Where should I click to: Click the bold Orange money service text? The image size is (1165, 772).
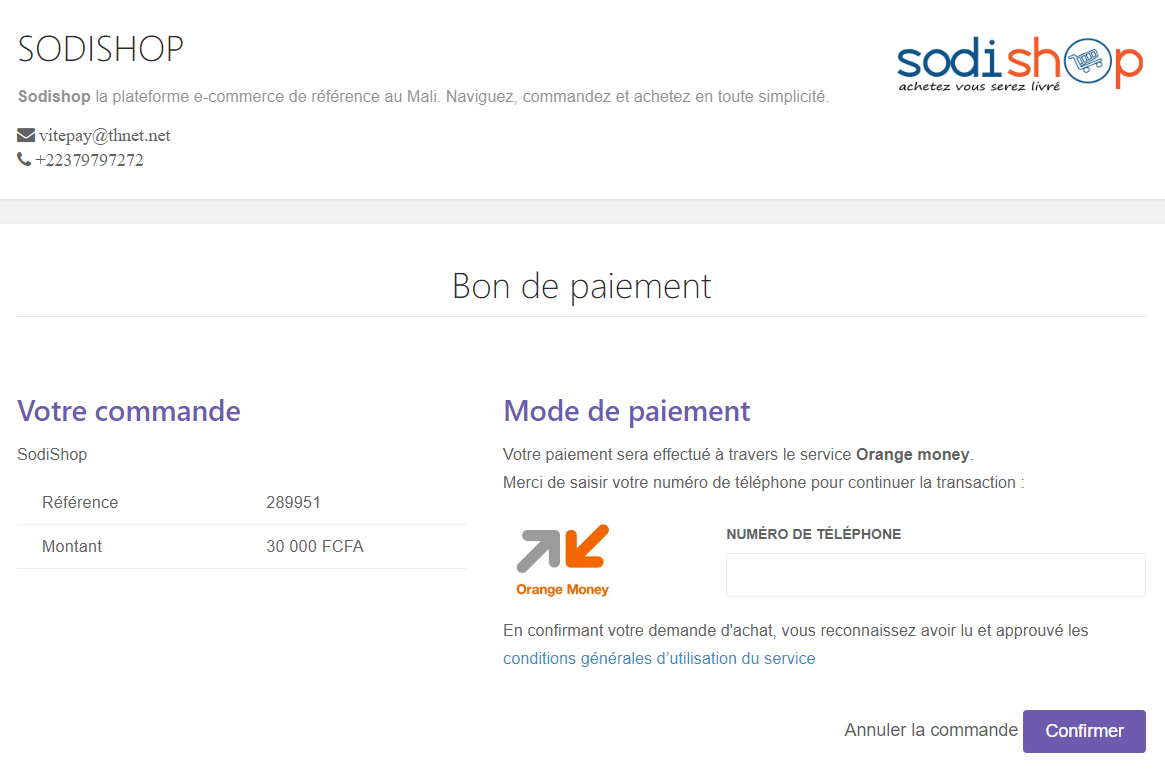[x=912, y=455]
